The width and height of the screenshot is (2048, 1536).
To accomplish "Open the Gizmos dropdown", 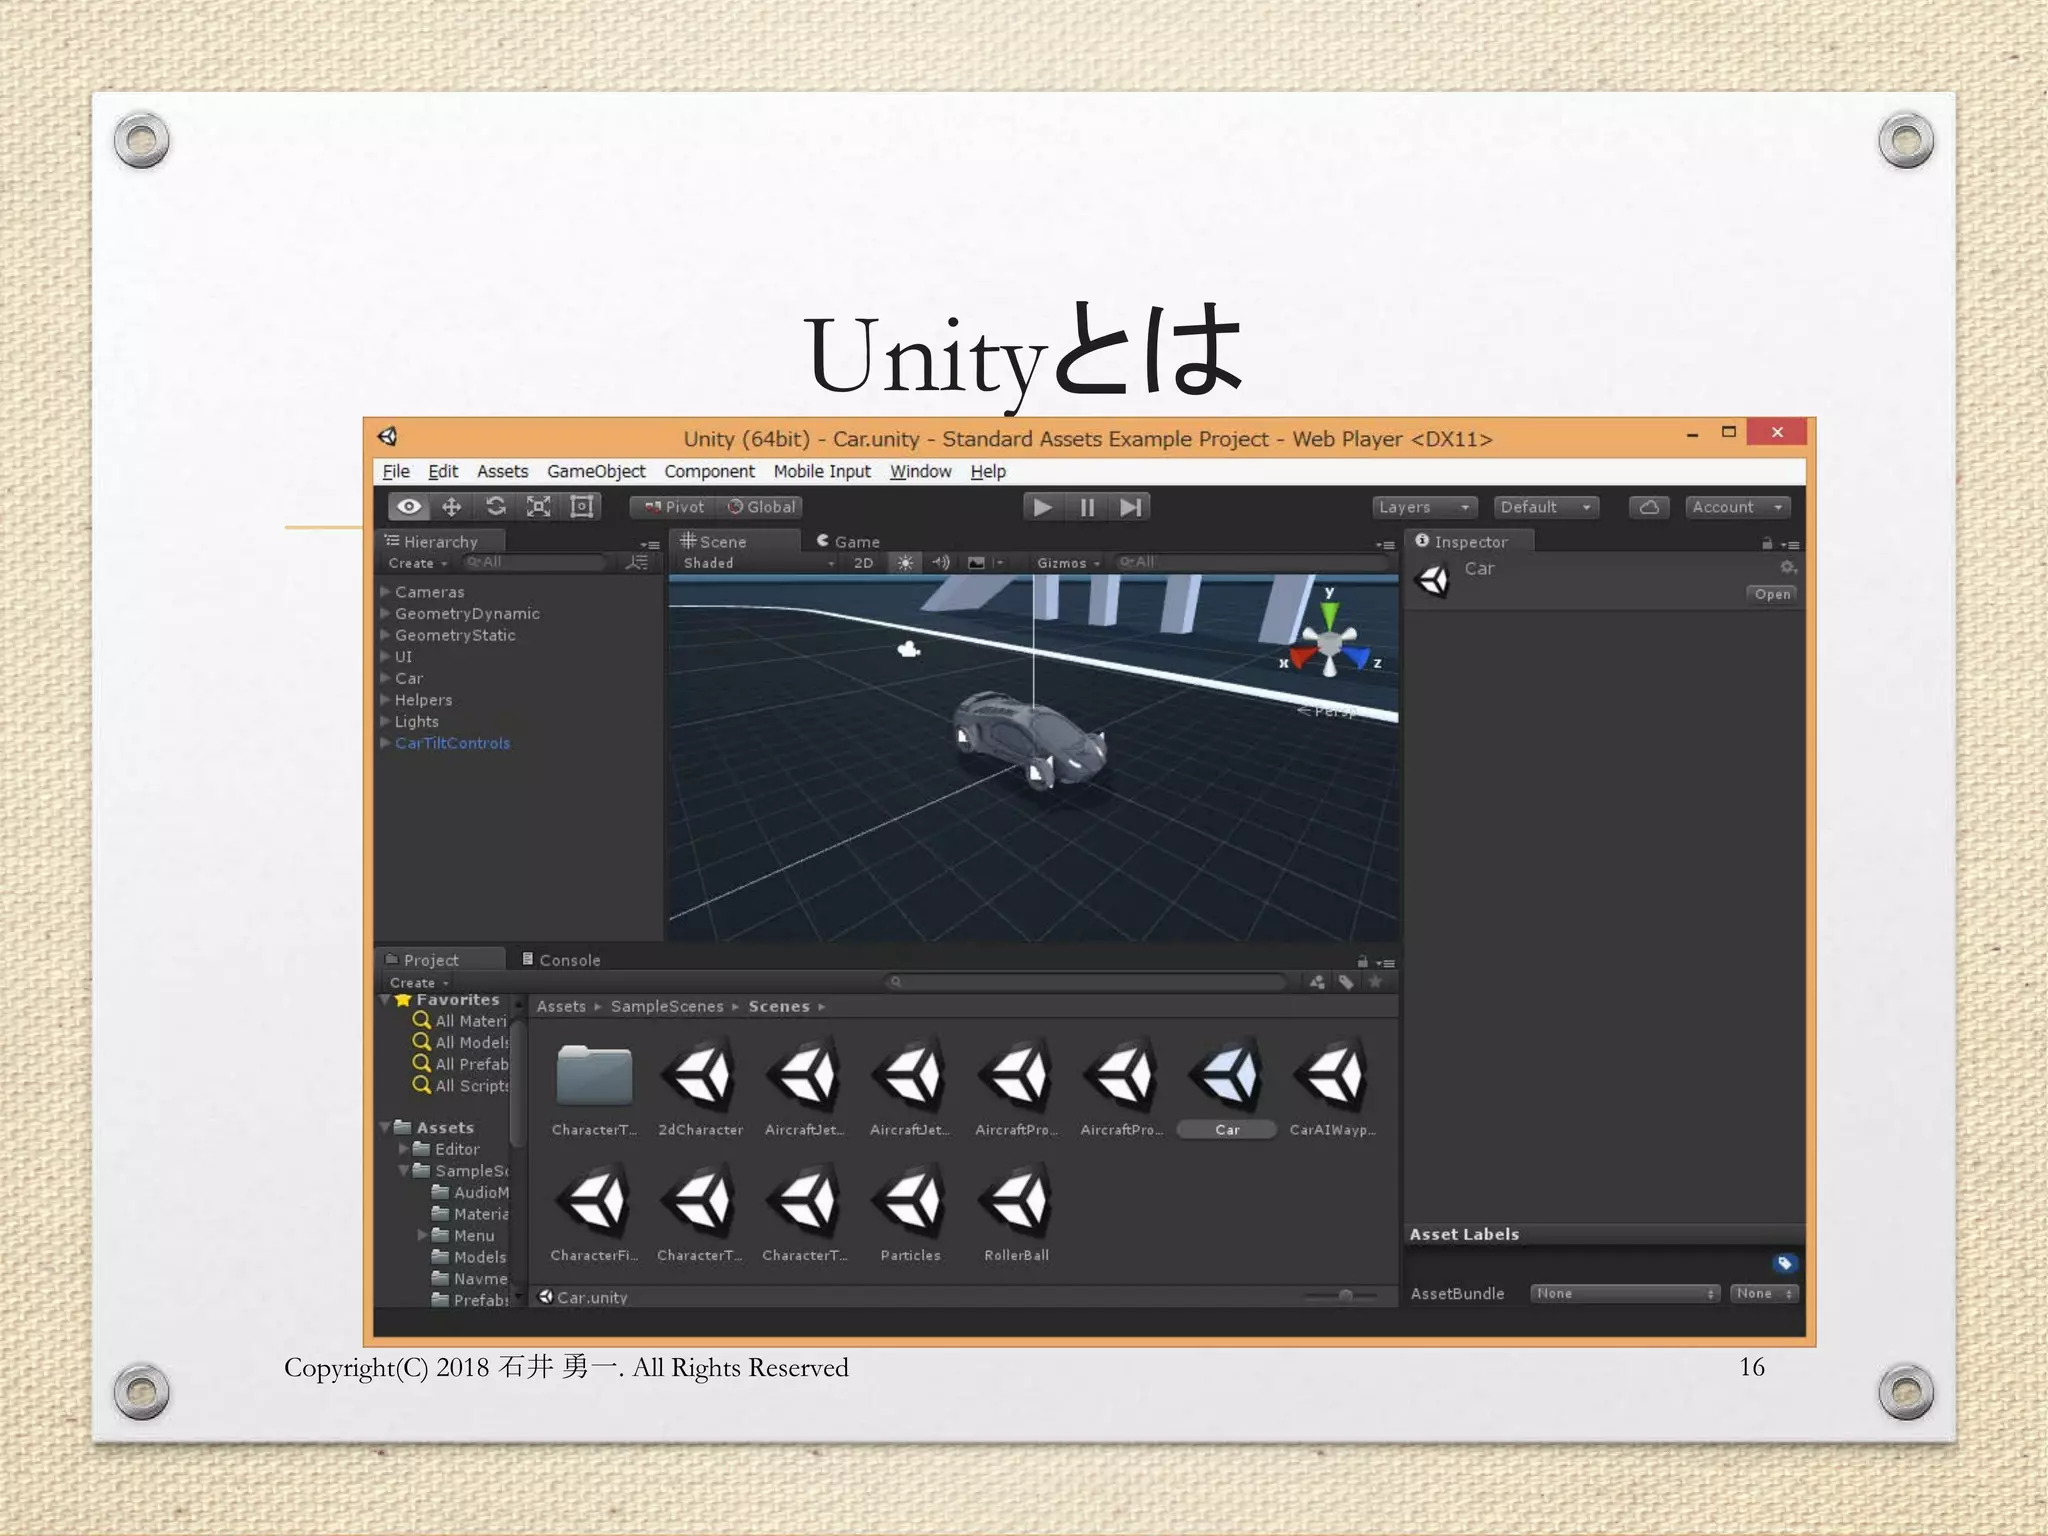I will coord(1068,563).
